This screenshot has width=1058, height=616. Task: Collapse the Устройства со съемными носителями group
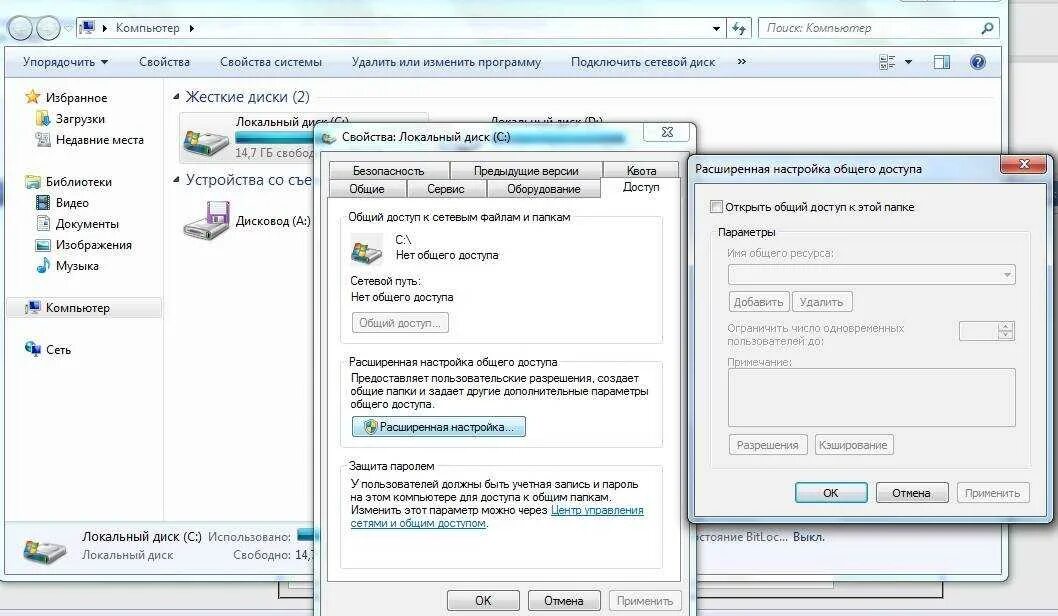tap(176, 179)
